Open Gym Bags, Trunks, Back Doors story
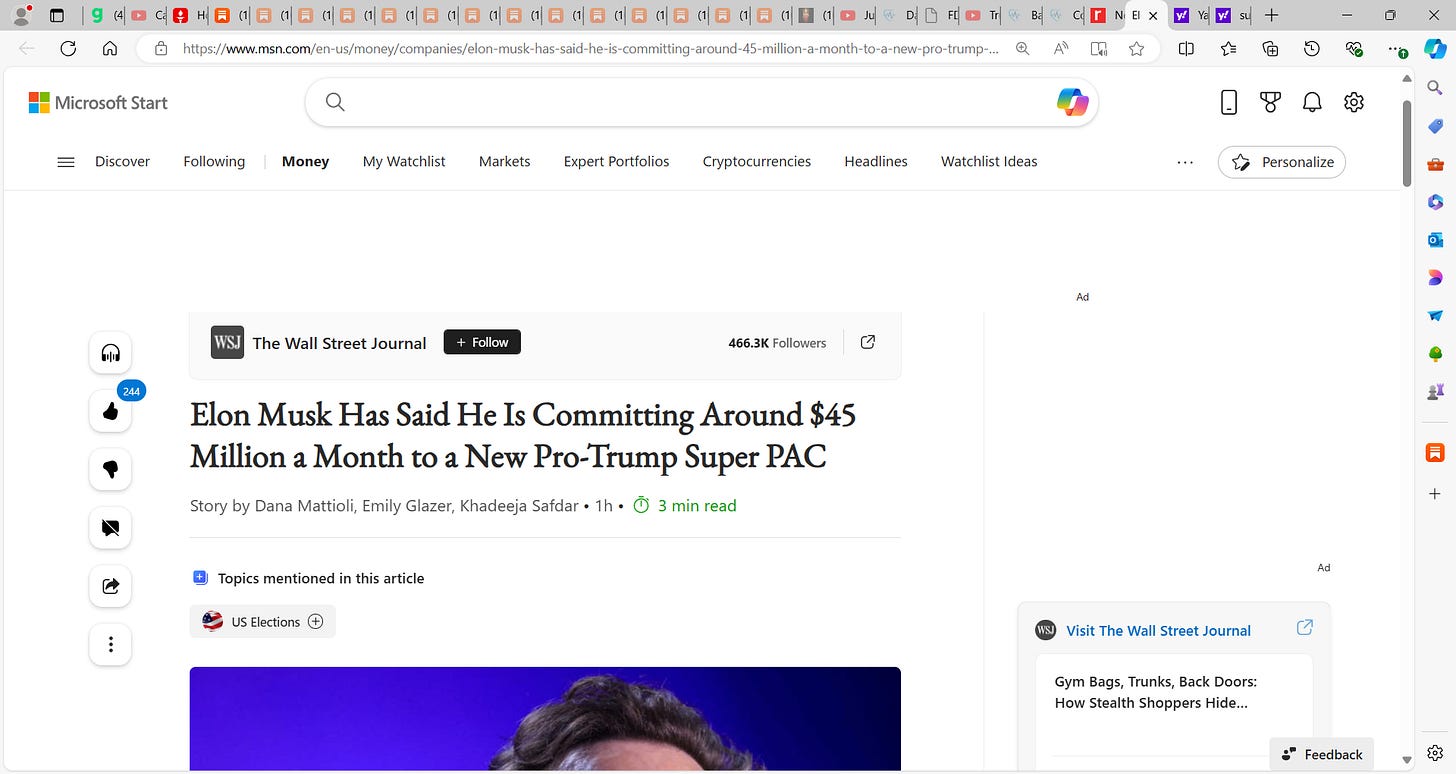This screenshot has width=1456, height=774. click(x=1156, y=692)
